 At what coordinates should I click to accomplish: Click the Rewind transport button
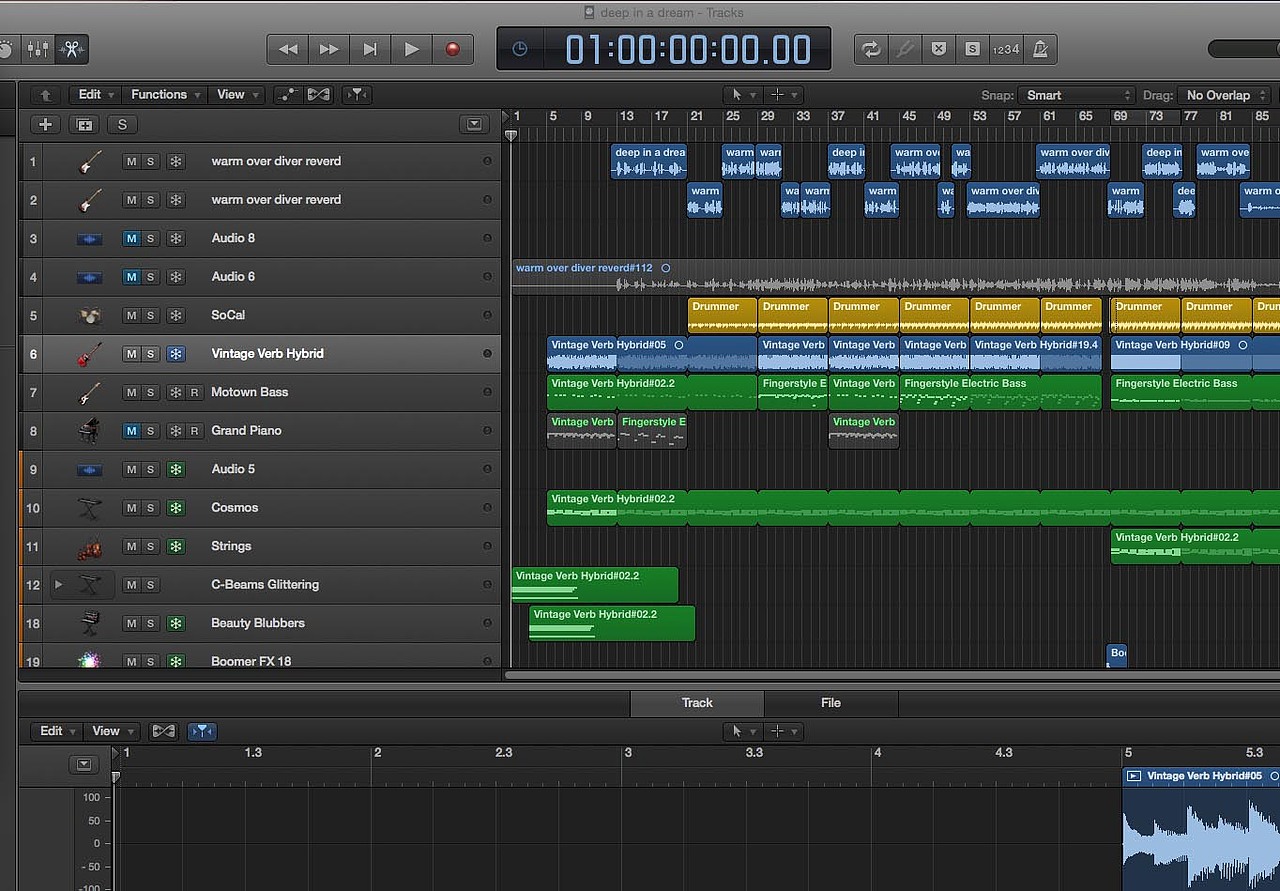point(288,49)
